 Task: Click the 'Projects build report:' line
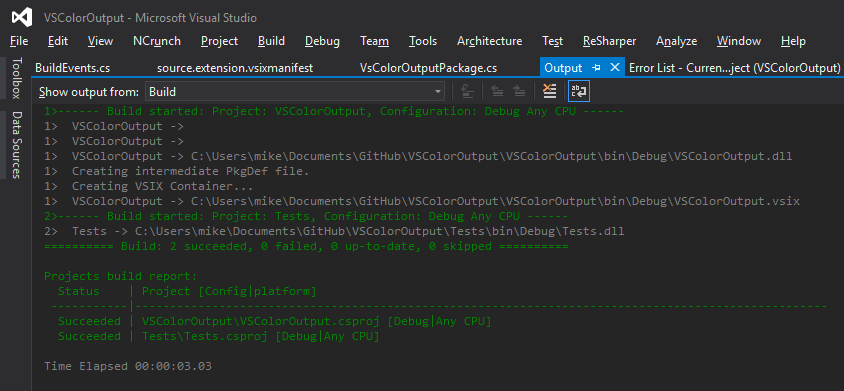click(121, 276)
